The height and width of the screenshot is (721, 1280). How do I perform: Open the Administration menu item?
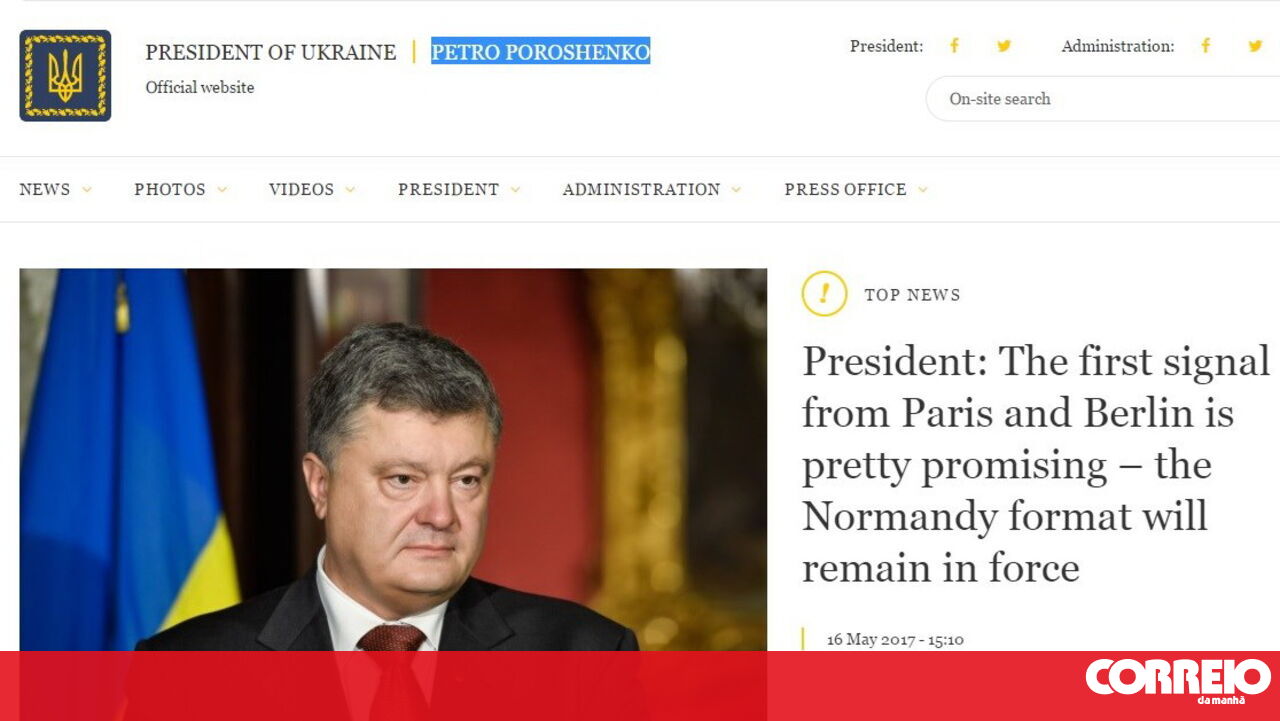tap(641, 189)
